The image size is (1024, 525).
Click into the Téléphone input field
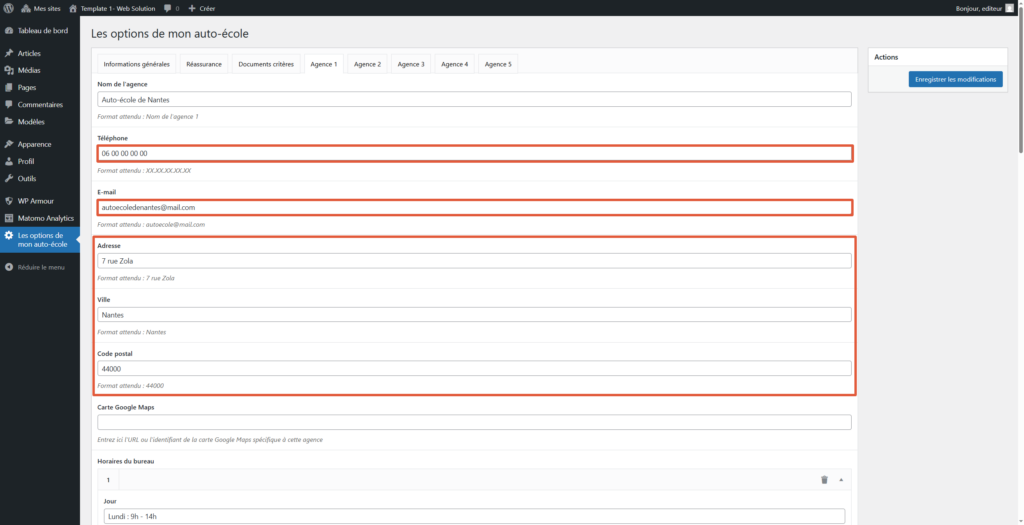coord(475,153)
